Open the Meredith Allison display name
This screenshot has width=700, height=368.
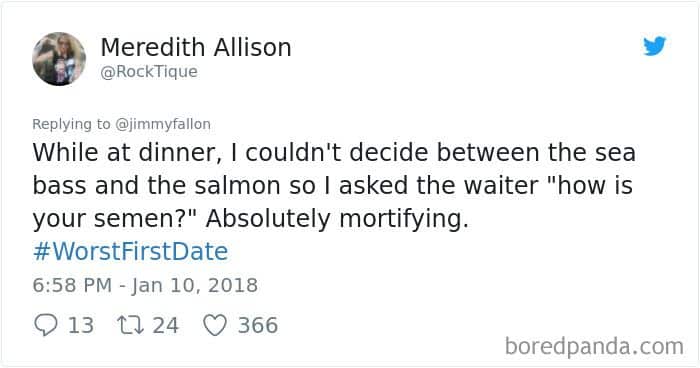click(x=196, y=47)
